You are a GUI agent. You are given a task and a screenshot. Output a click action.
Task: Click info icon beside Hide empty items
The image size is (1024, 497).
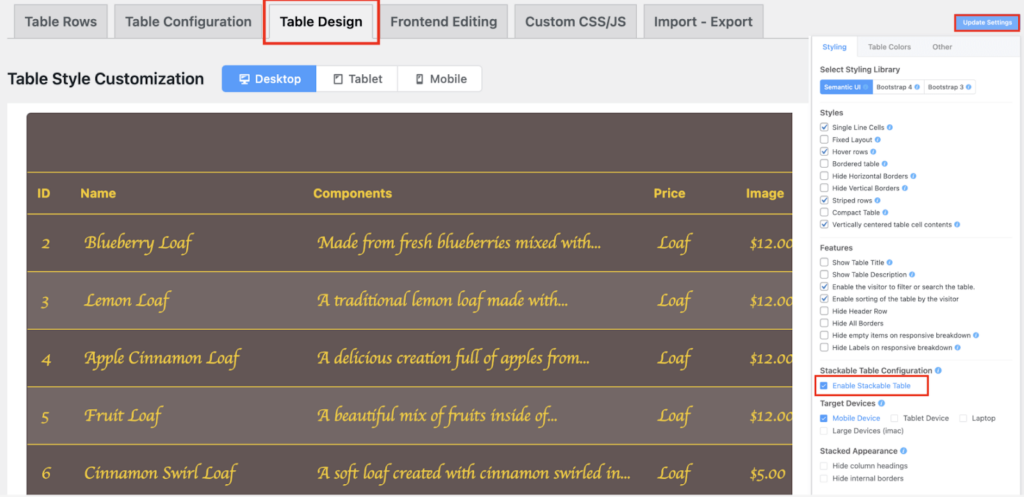[976, 335]
